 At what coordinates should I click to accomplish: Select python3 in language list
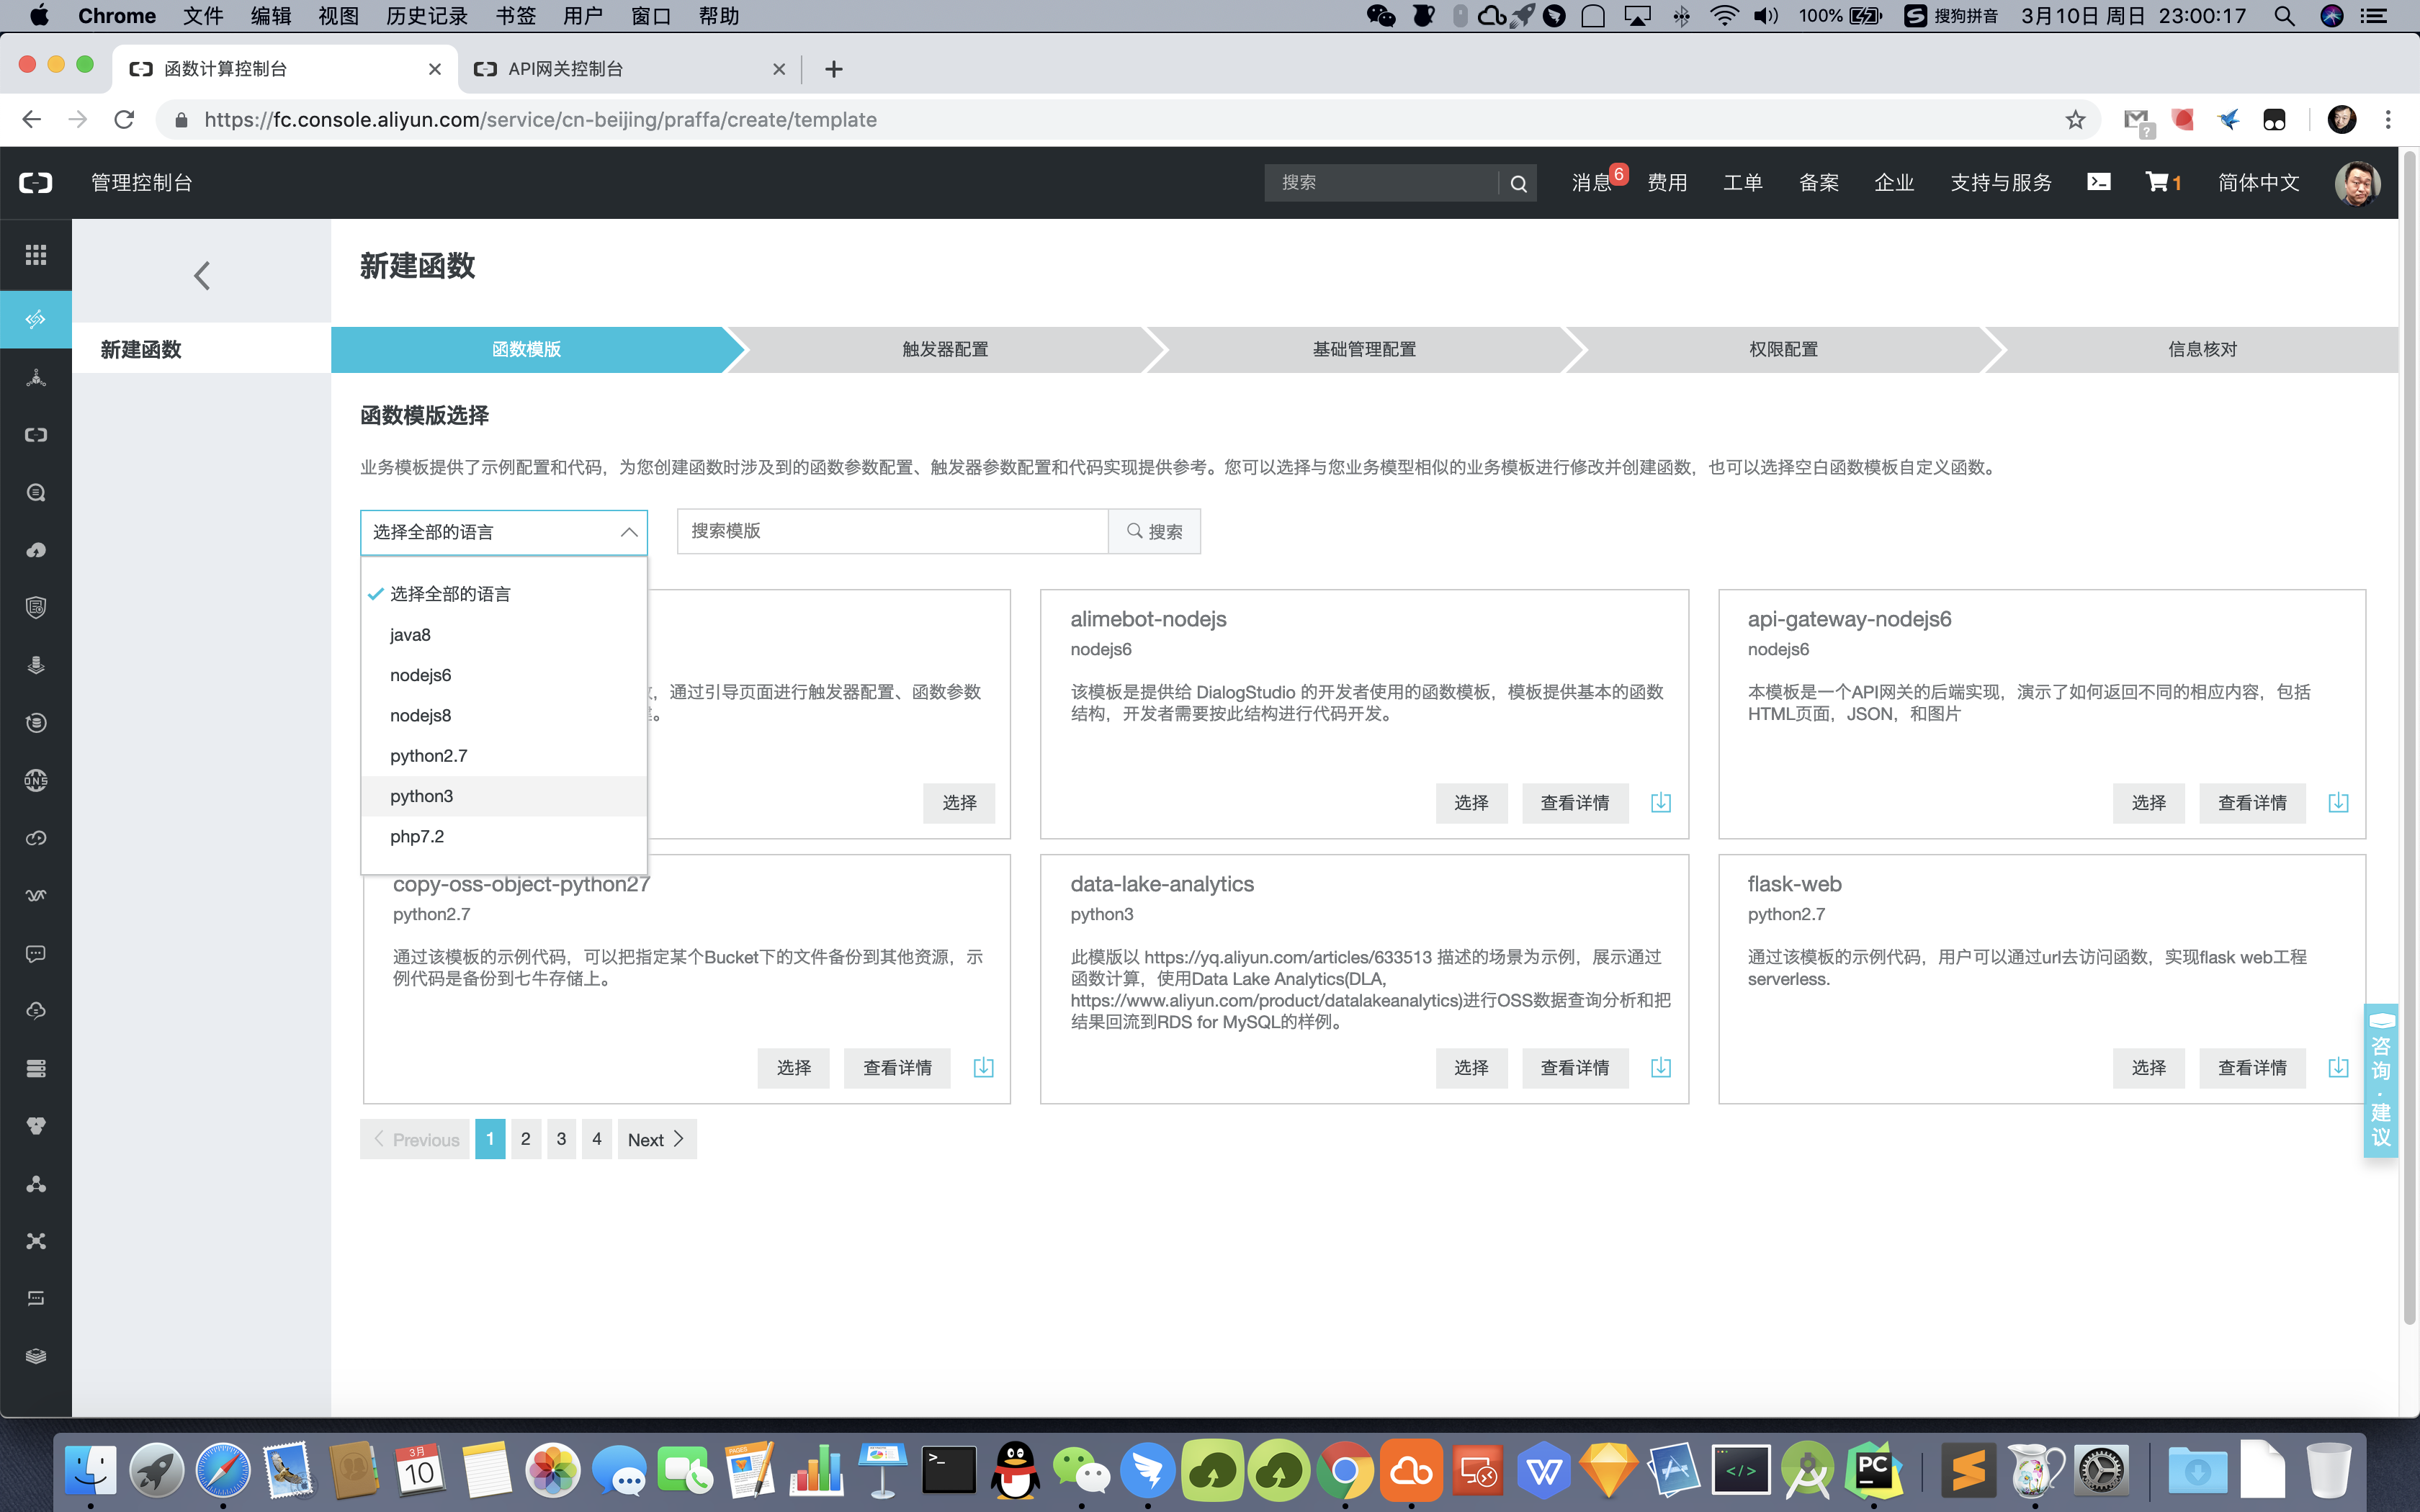(503, 796)
